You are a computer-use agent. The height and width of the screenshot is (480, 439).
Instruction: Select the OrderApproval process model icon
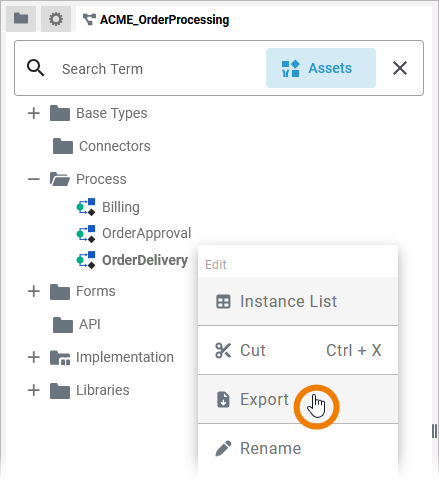point(86,233)
